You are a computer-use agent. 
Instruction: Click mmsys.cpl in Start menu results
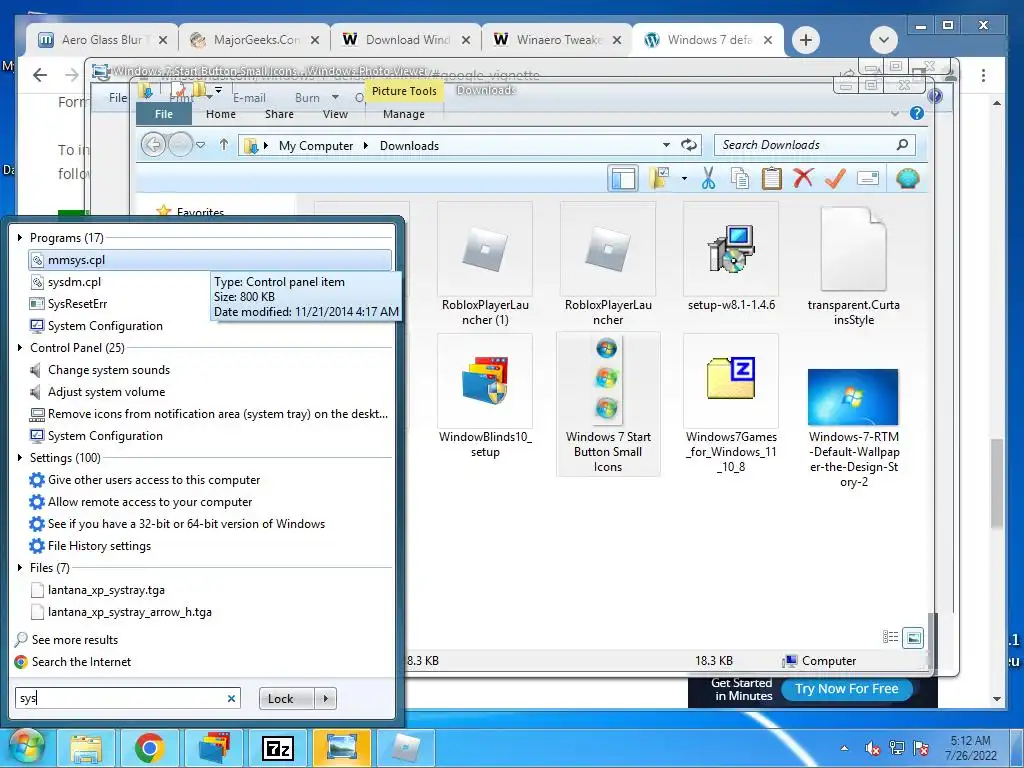pos(210,260)
